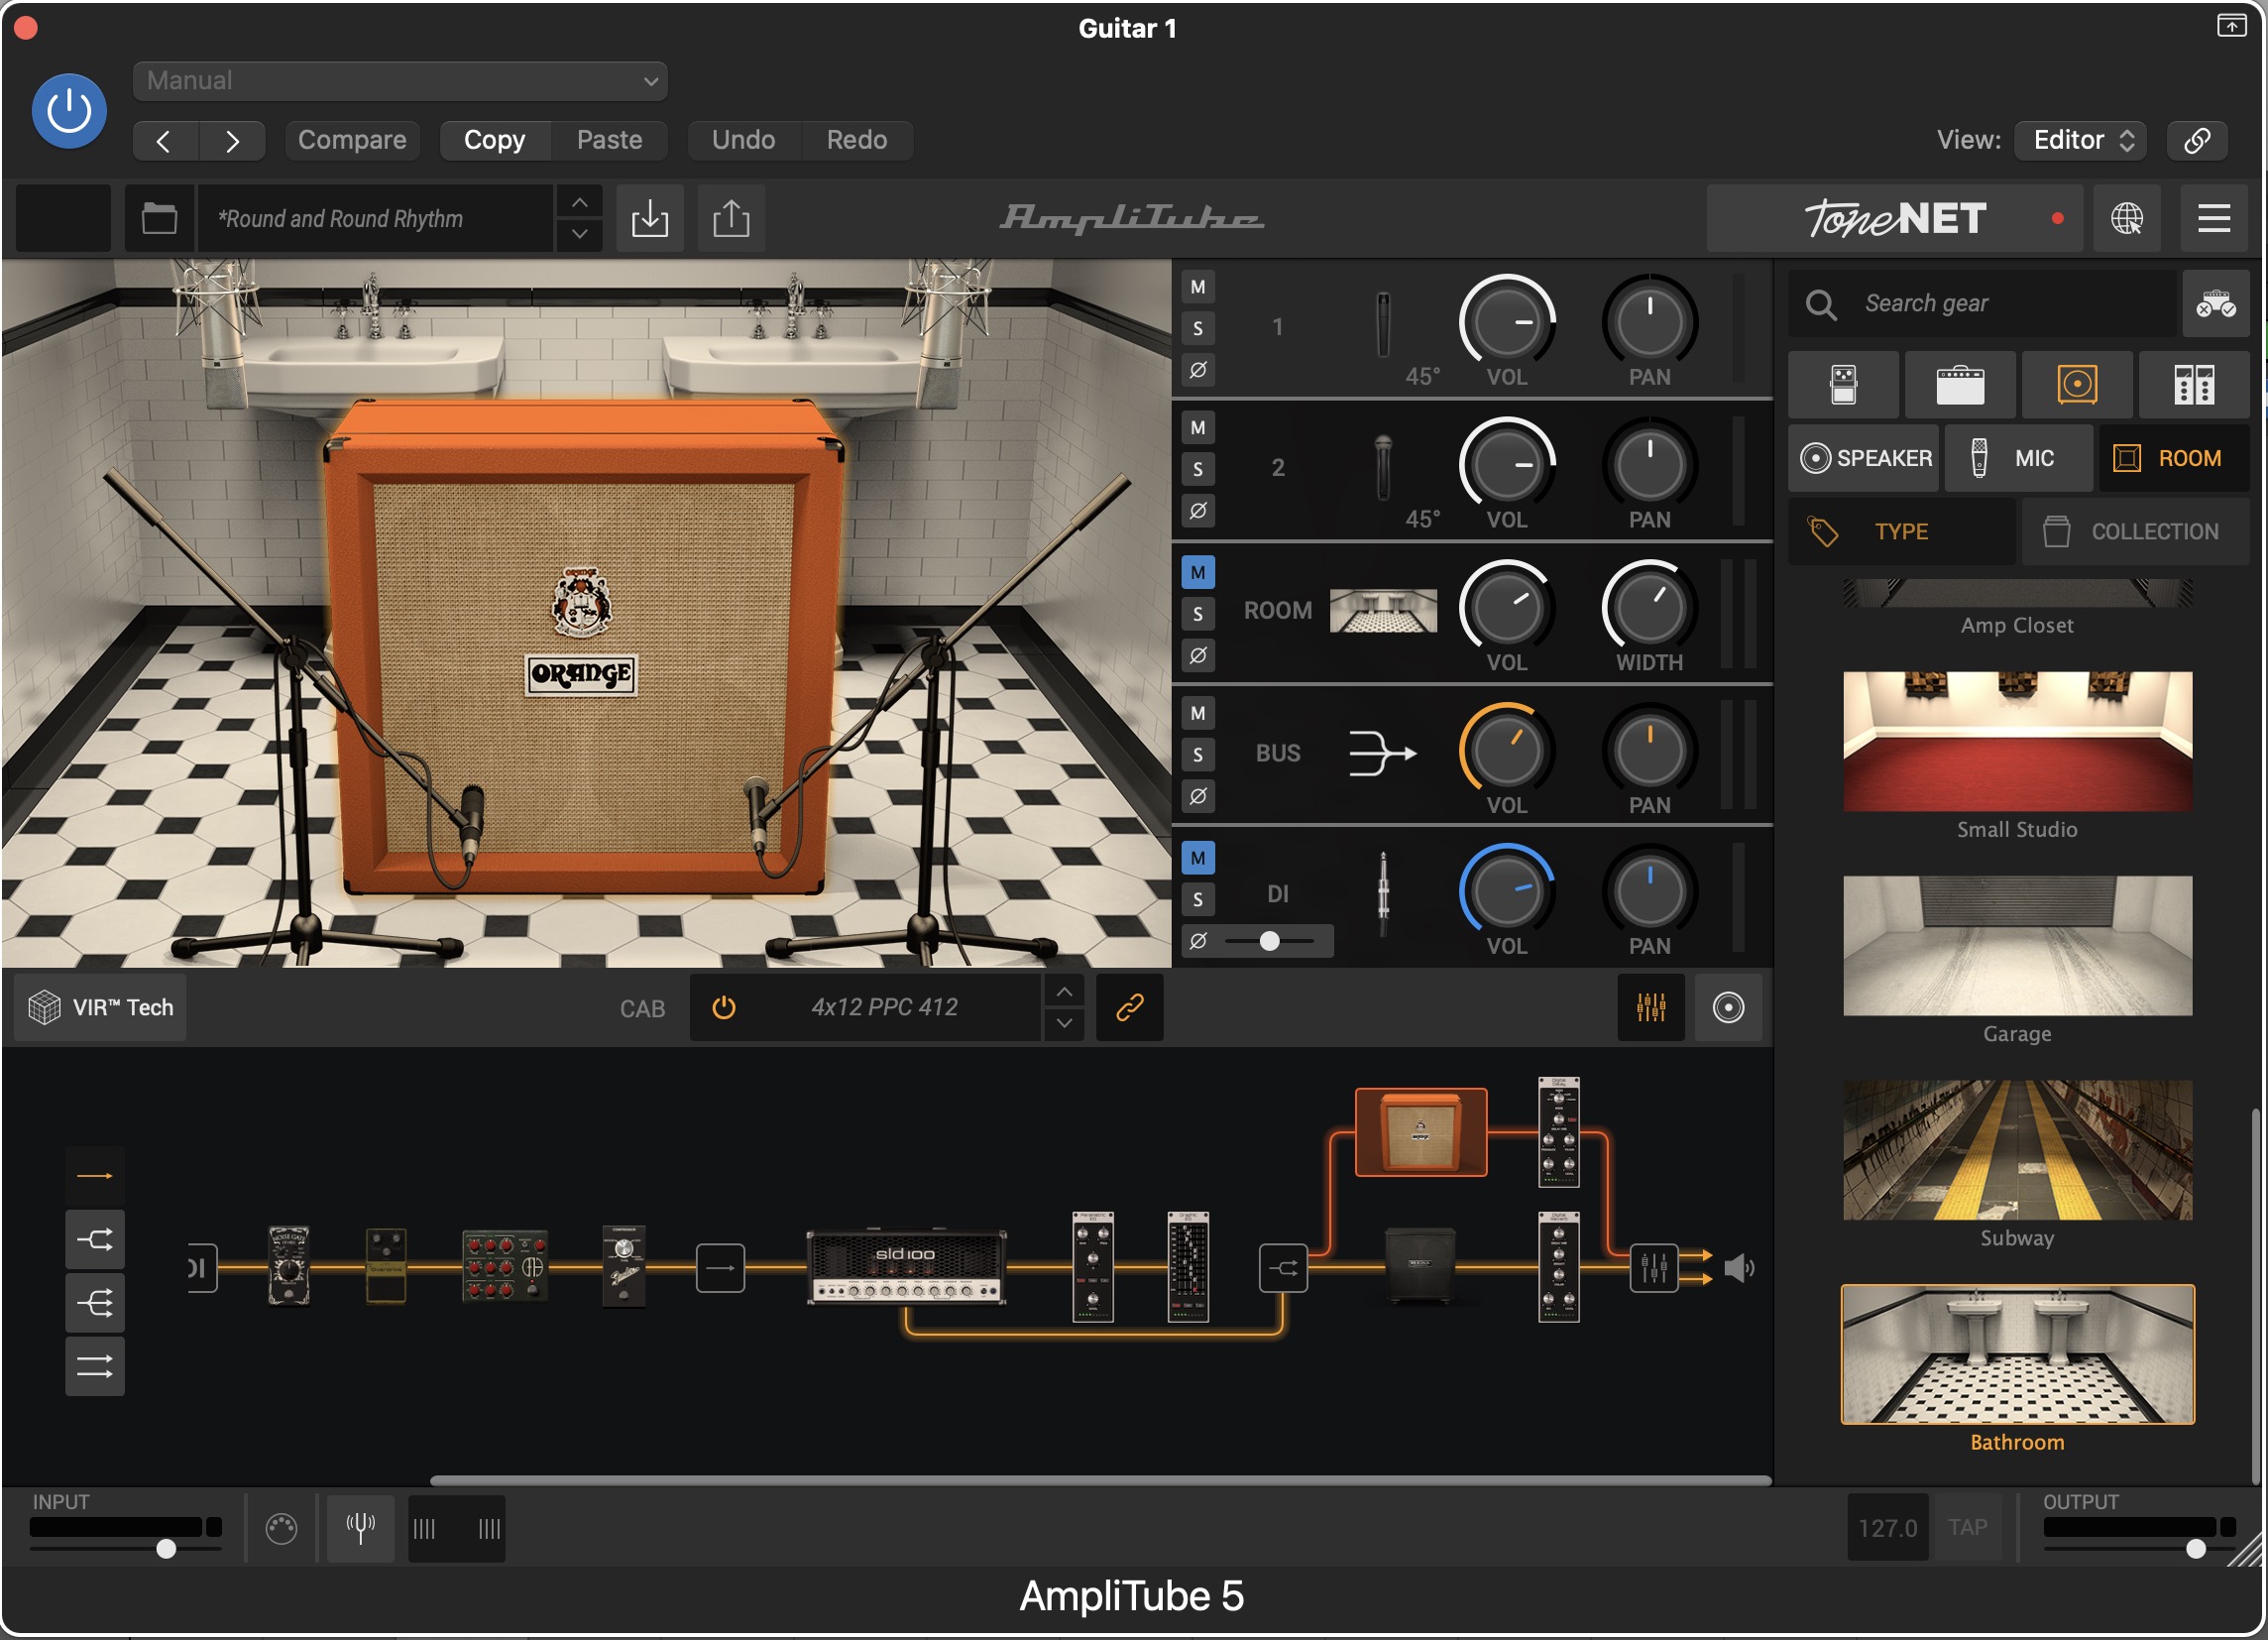The width and height of the screenshot is (2268, 1640).
Task: Click the Search gear field
Action: coord(1981,303)
